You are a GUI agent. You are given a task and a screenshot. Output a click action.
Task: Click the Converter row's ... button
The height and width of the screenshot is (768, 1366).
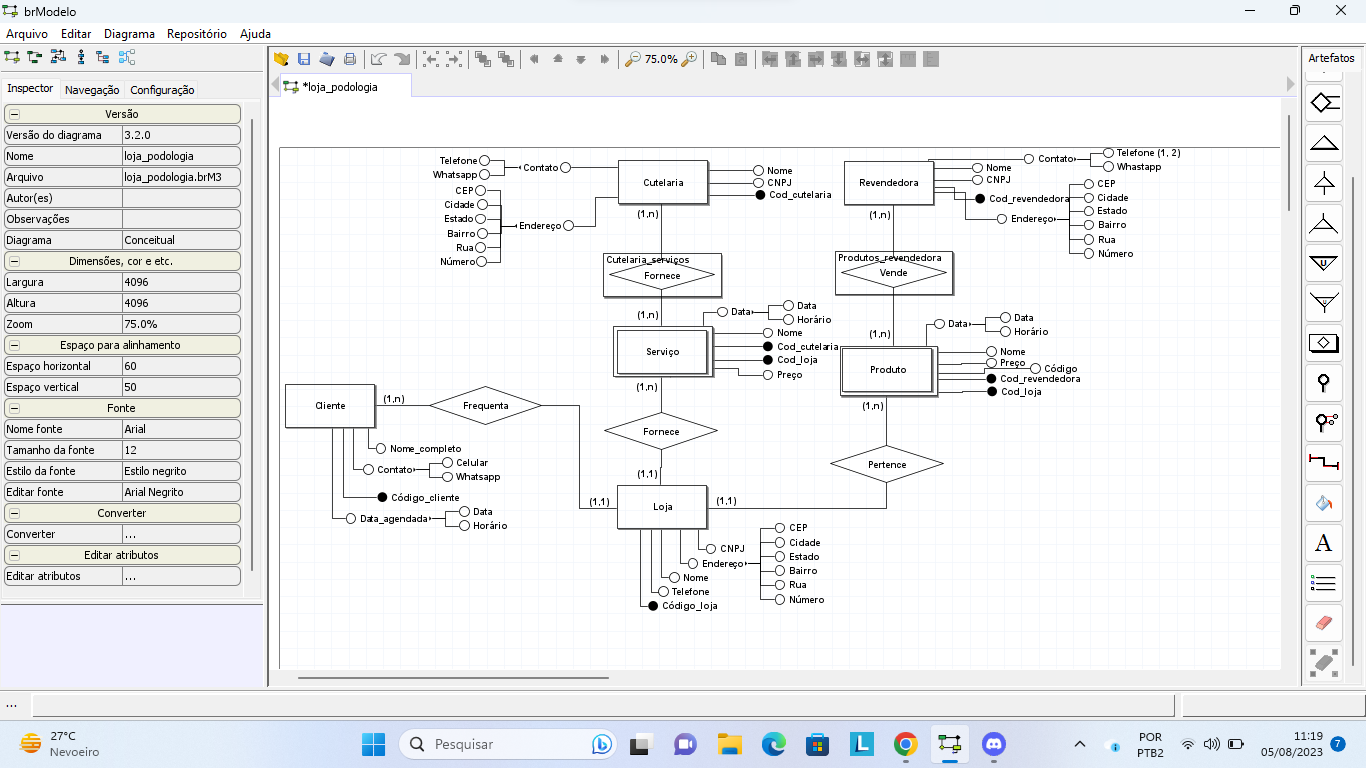[181, 534]
